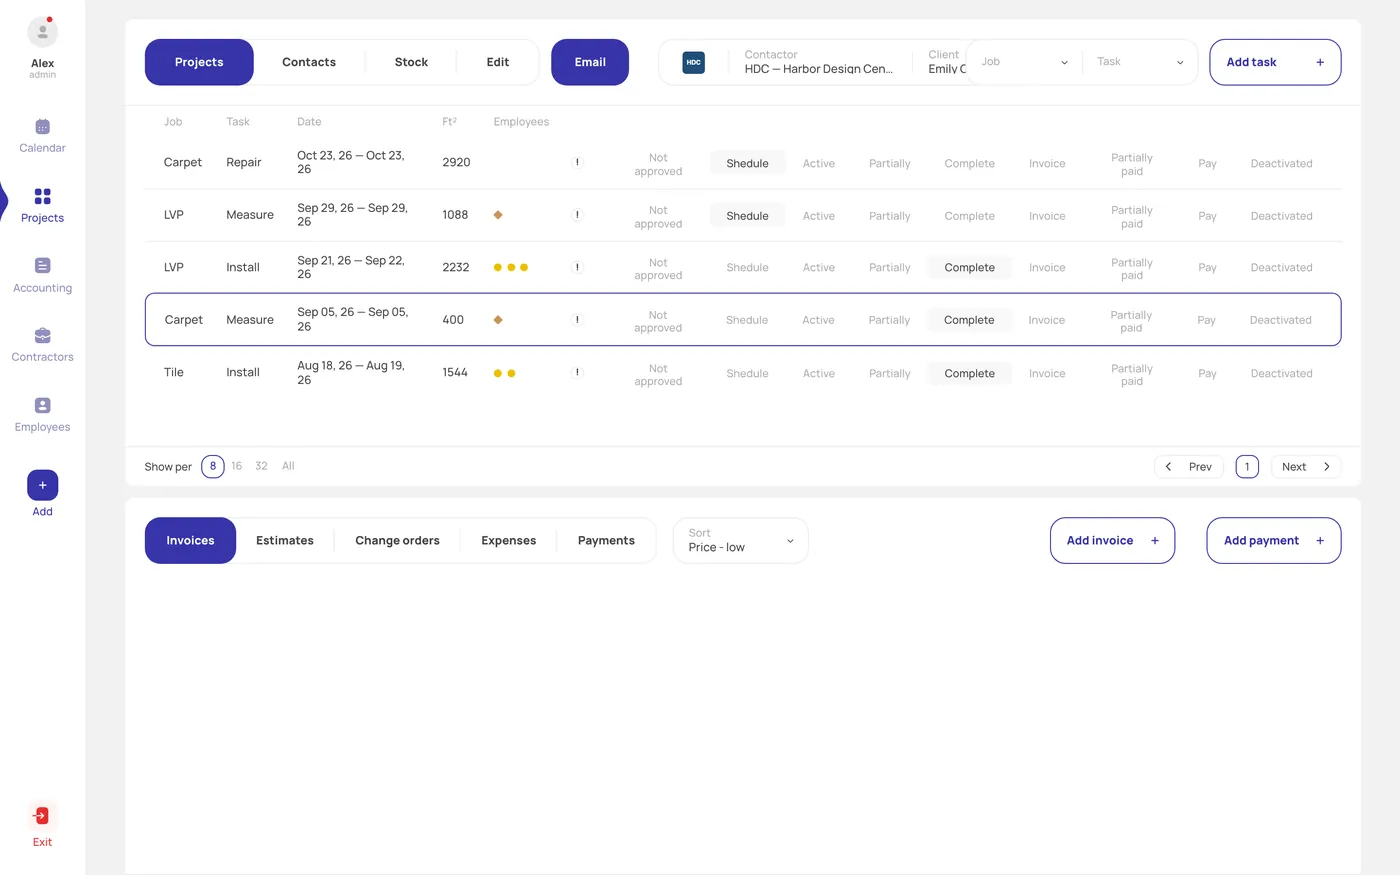Click the info icon in Carpet Repair row

pyautogui.click(x=577, y=162)
